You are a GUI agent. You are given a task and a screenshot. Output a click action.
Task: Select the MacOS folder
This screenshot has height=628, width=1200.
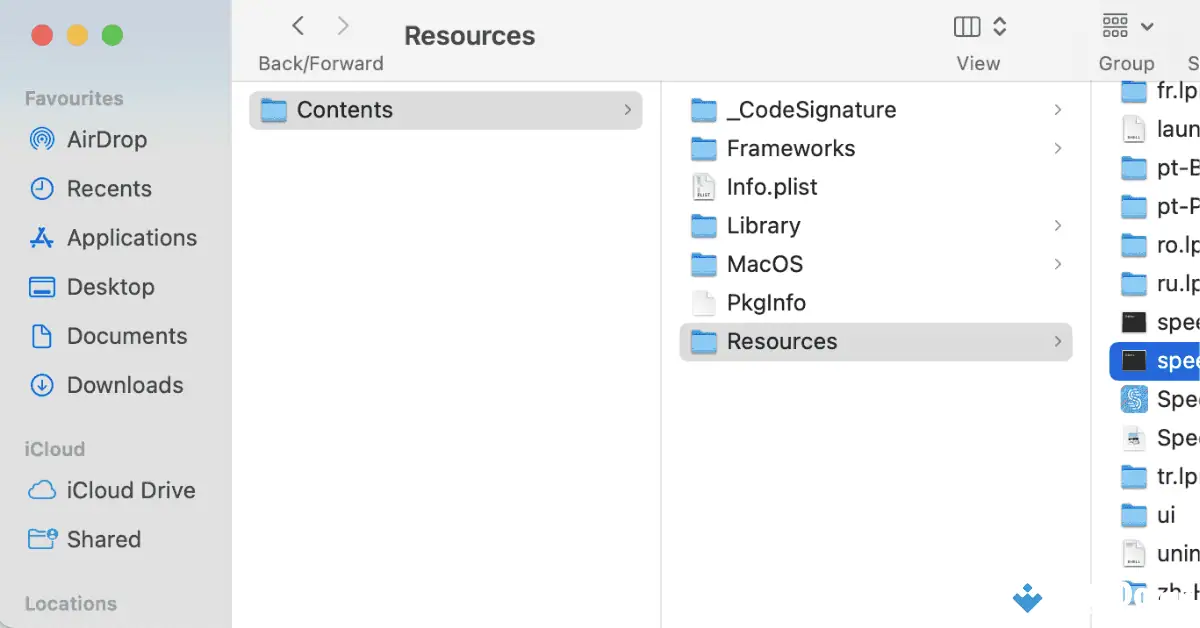[764, 264]
